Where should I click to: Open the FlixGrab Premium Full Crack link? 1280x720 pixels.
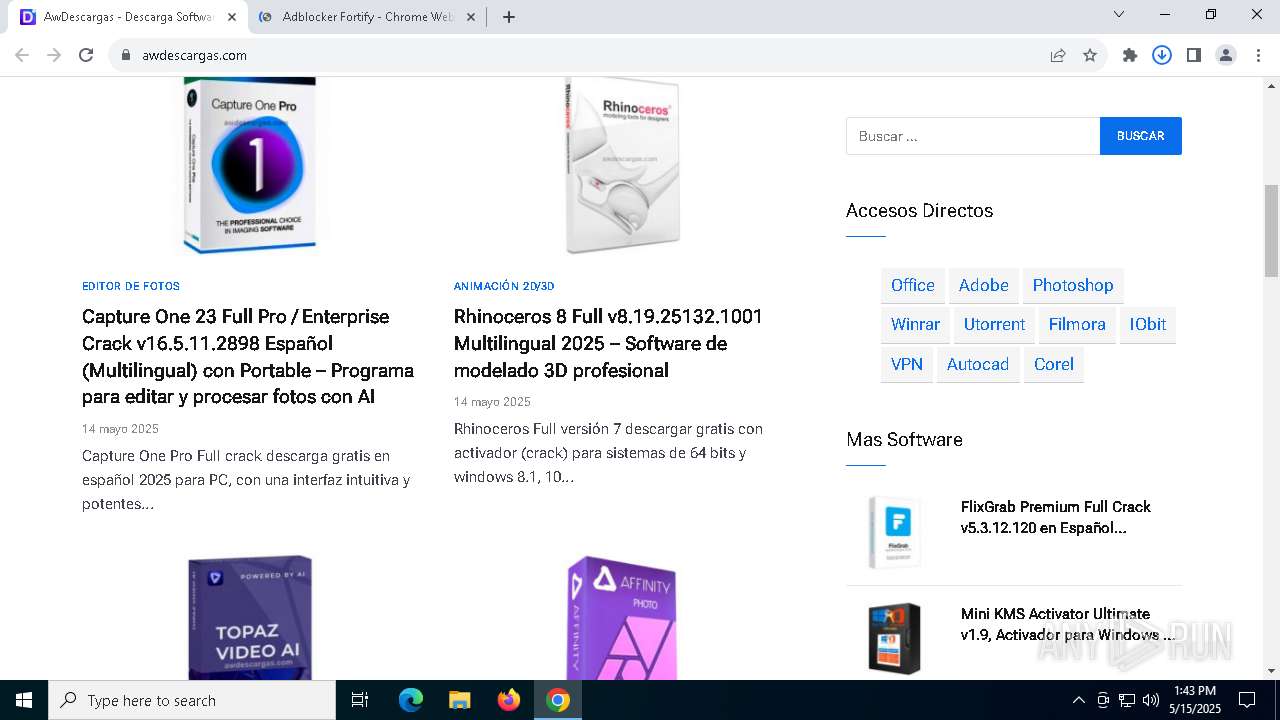click(1056, 517)
